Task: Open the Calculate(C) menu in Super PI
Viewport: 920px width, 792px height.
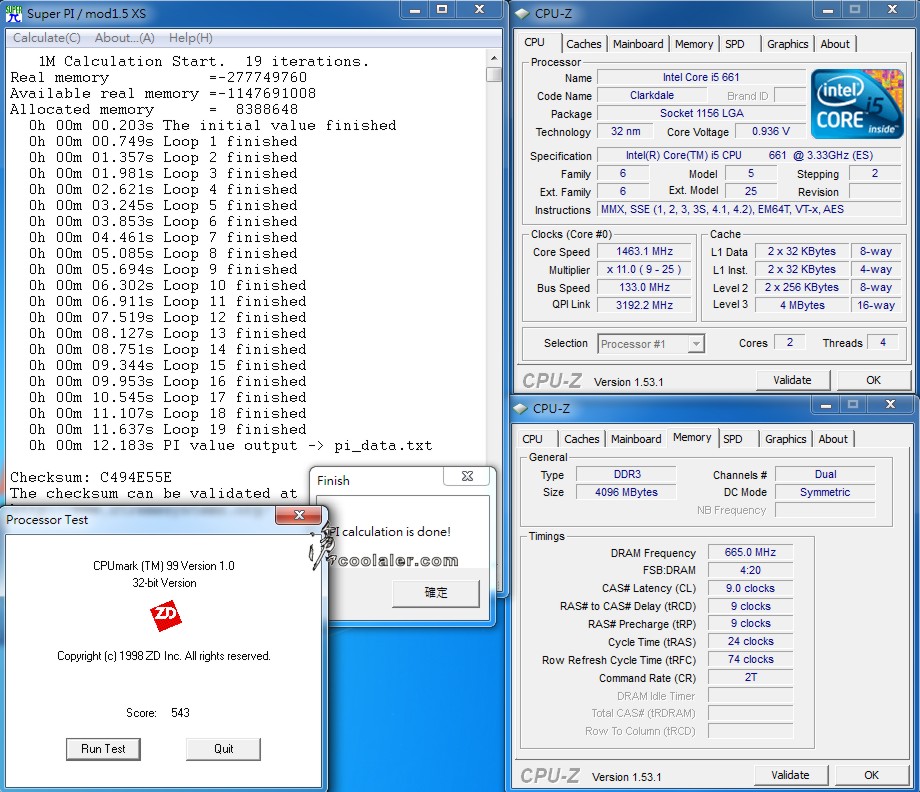Action: 47,38
